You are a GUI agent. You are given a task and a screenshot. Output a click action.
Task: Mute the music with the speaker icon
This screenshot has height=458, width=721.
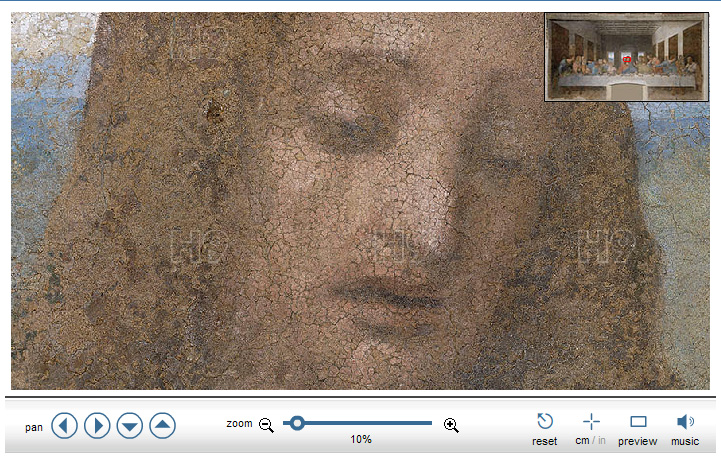685,422
